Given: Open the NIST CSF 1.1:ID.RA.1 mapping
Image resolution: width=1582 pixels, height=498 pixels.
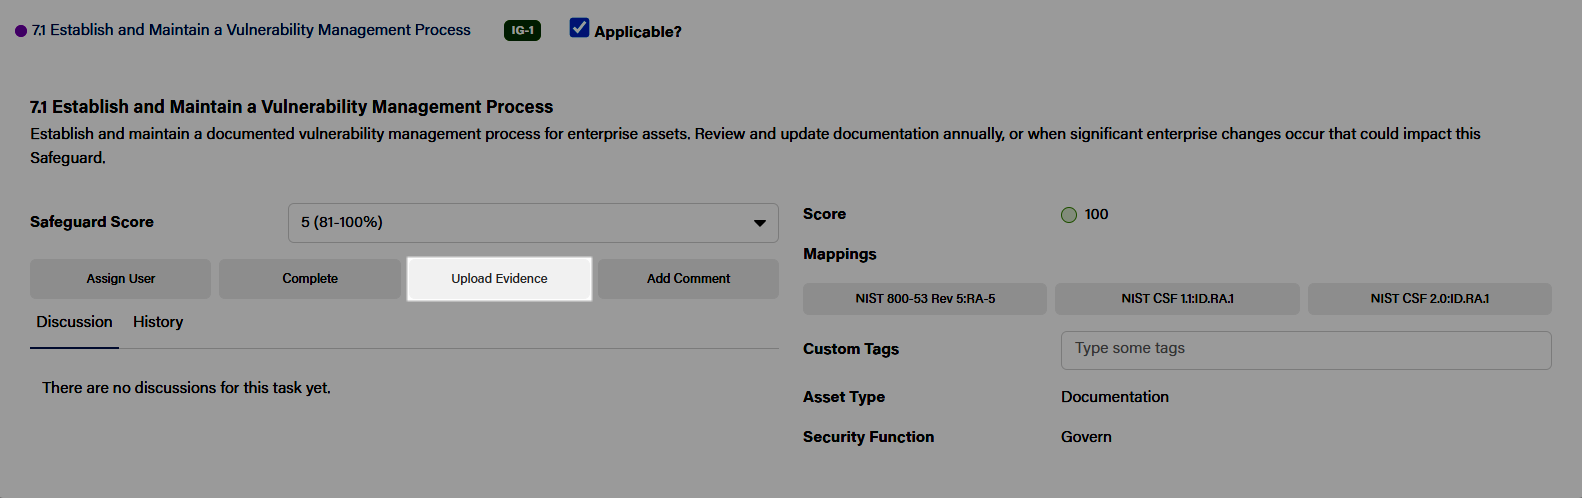Looking at the screenshot, I should pyautogui.click(x=1177, y=299).
